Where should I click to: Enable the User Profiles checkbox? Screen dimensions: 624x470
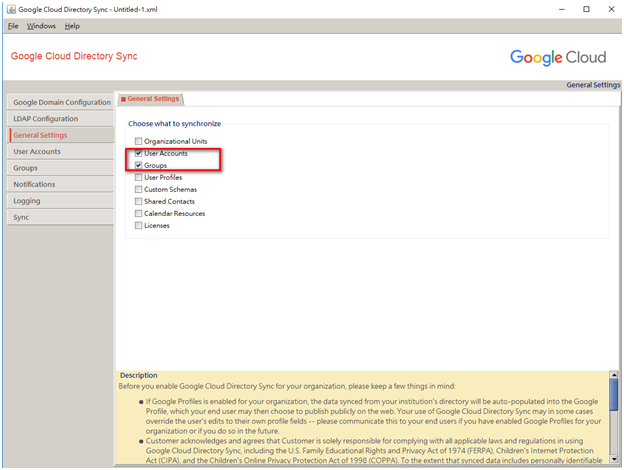tap(139, 177)
